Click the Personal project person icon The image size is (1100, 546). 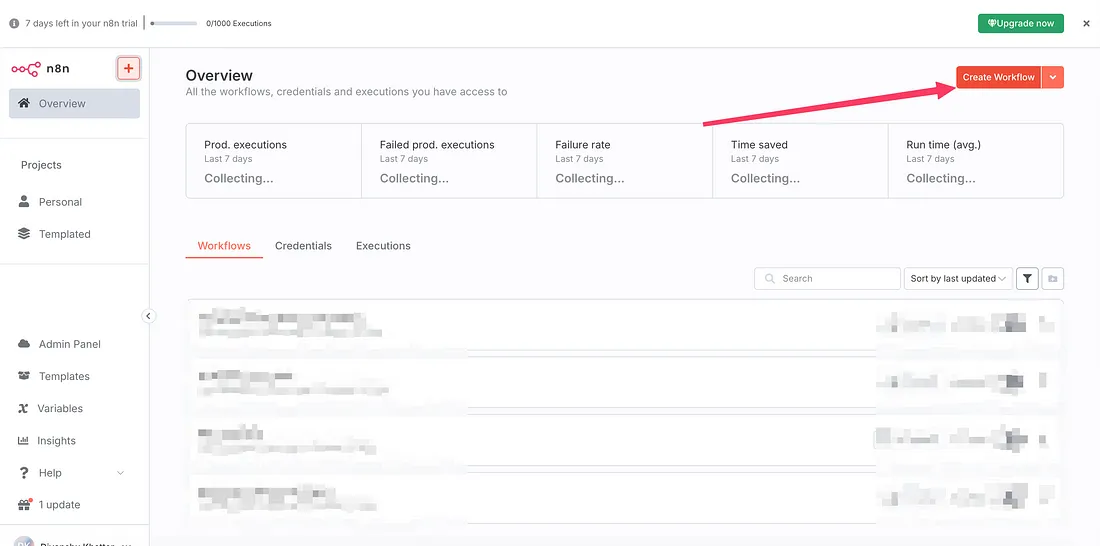(x=24, y=201)
